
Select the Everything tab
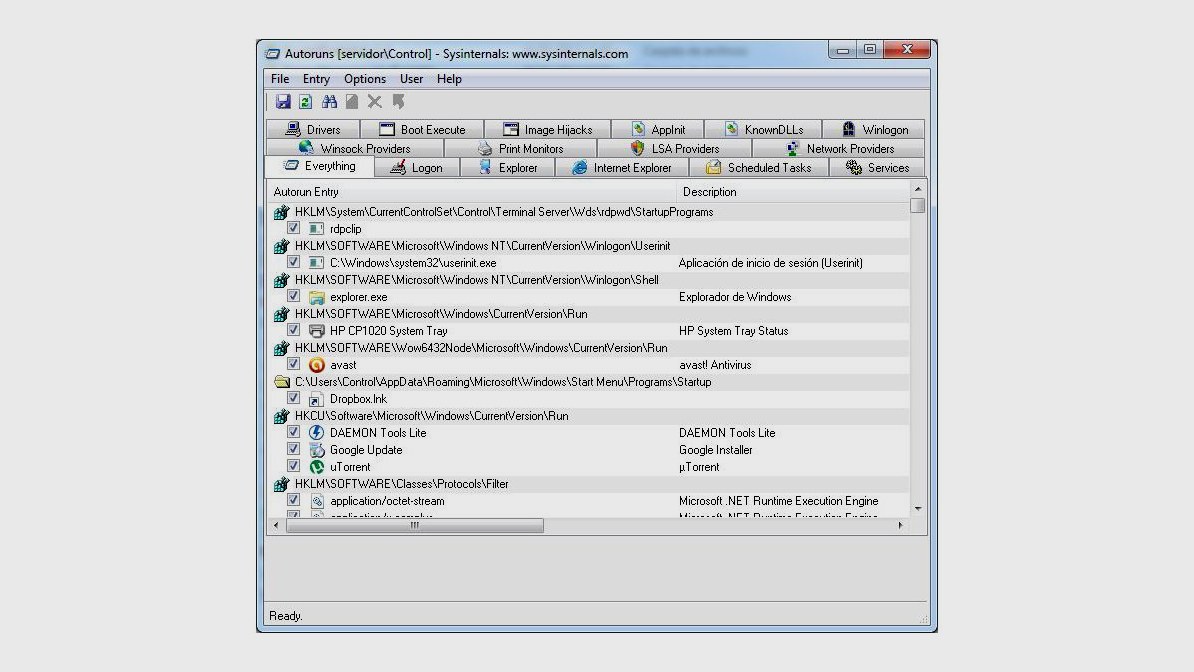click(x=319, y=166)
